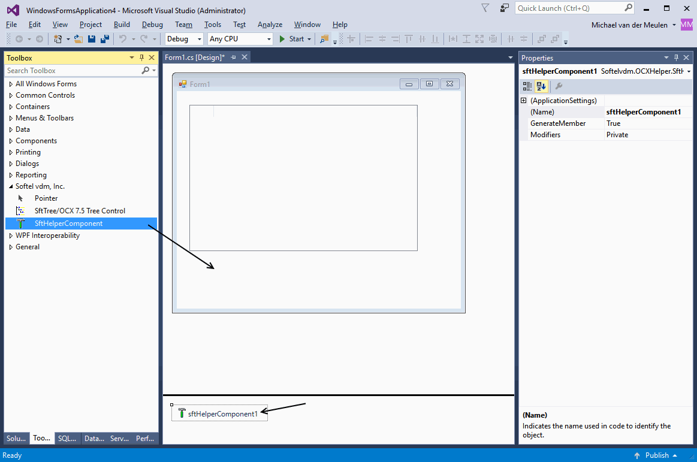Expand Containers category
Screen dimensions: 697x462
coord(11,107)
